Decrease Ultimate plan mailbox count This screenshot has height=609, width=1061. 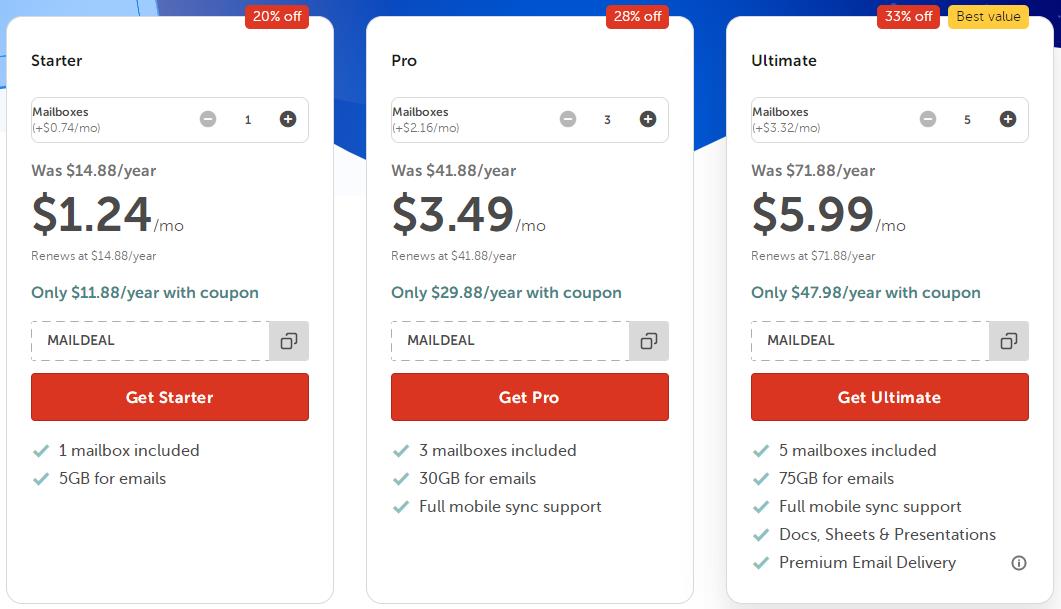[x=928, y=119]
